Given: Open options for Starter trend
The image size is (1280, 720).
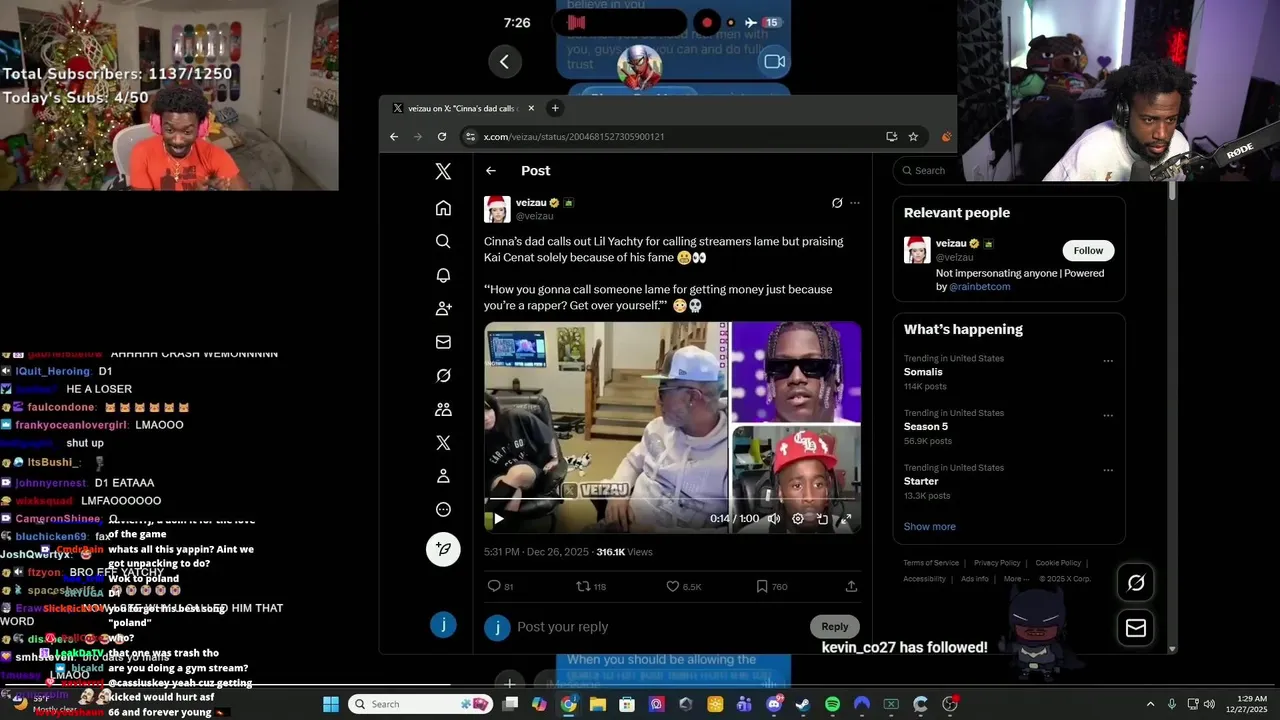Looking at the screenshot, I should [x=1108, y=470].
